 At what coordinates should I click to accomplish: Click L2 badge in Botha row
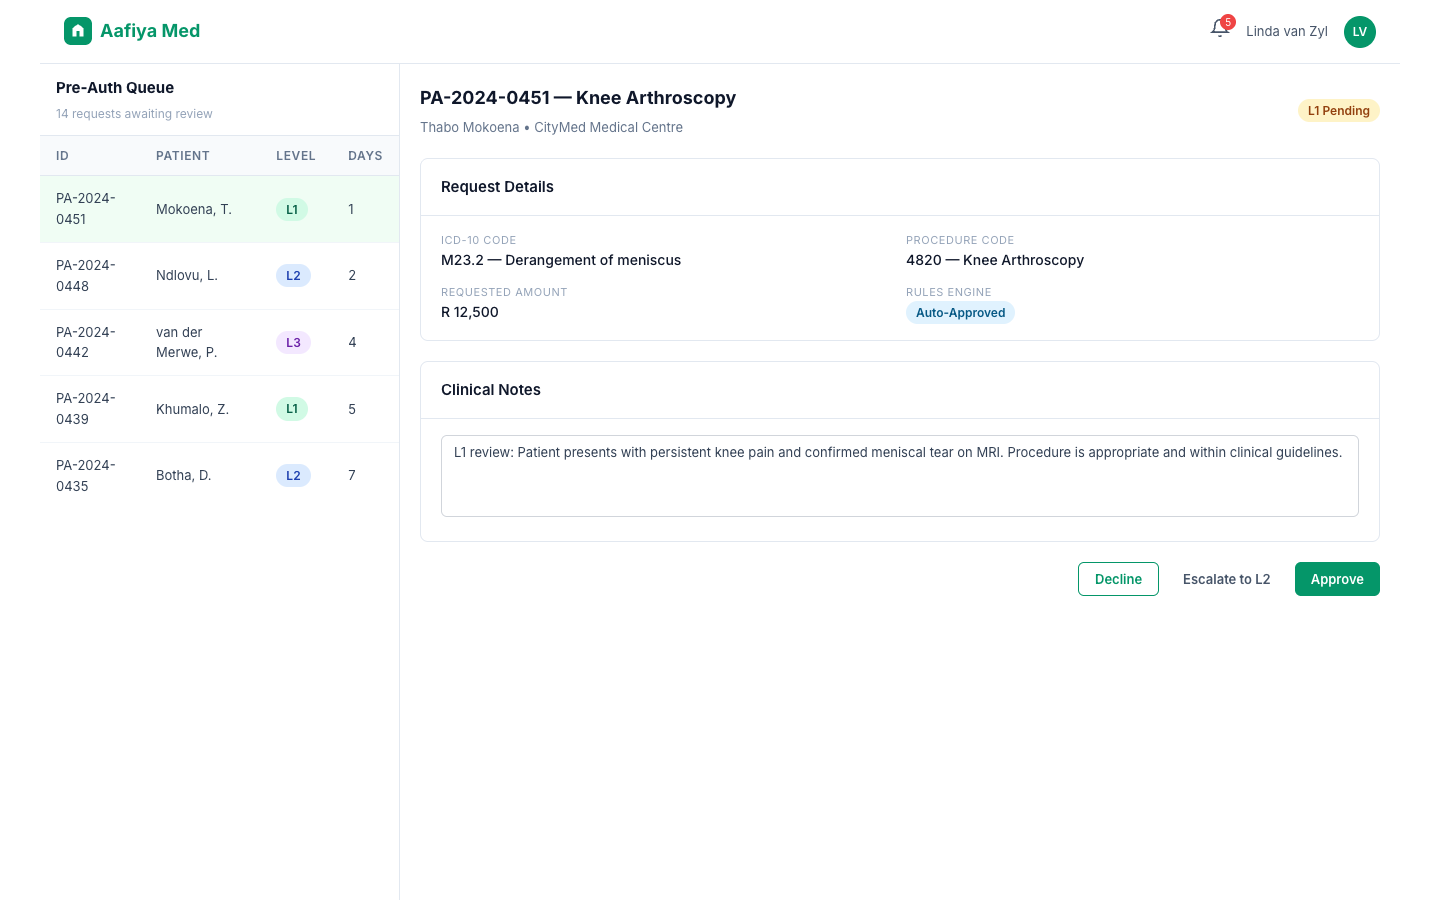[293, 476]
